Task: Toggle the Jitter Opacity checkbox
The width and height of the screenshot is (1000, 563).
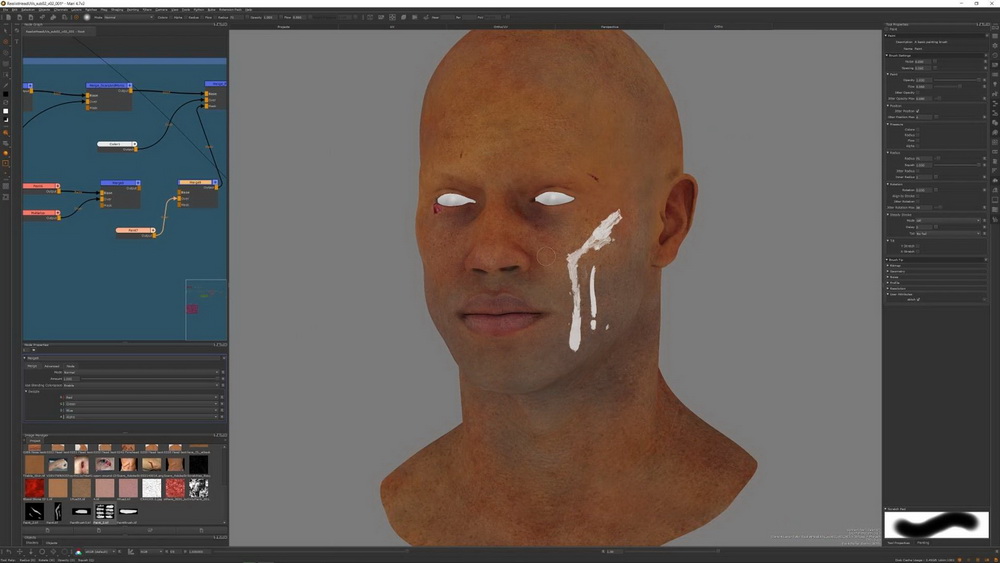Action: (918, 92)
